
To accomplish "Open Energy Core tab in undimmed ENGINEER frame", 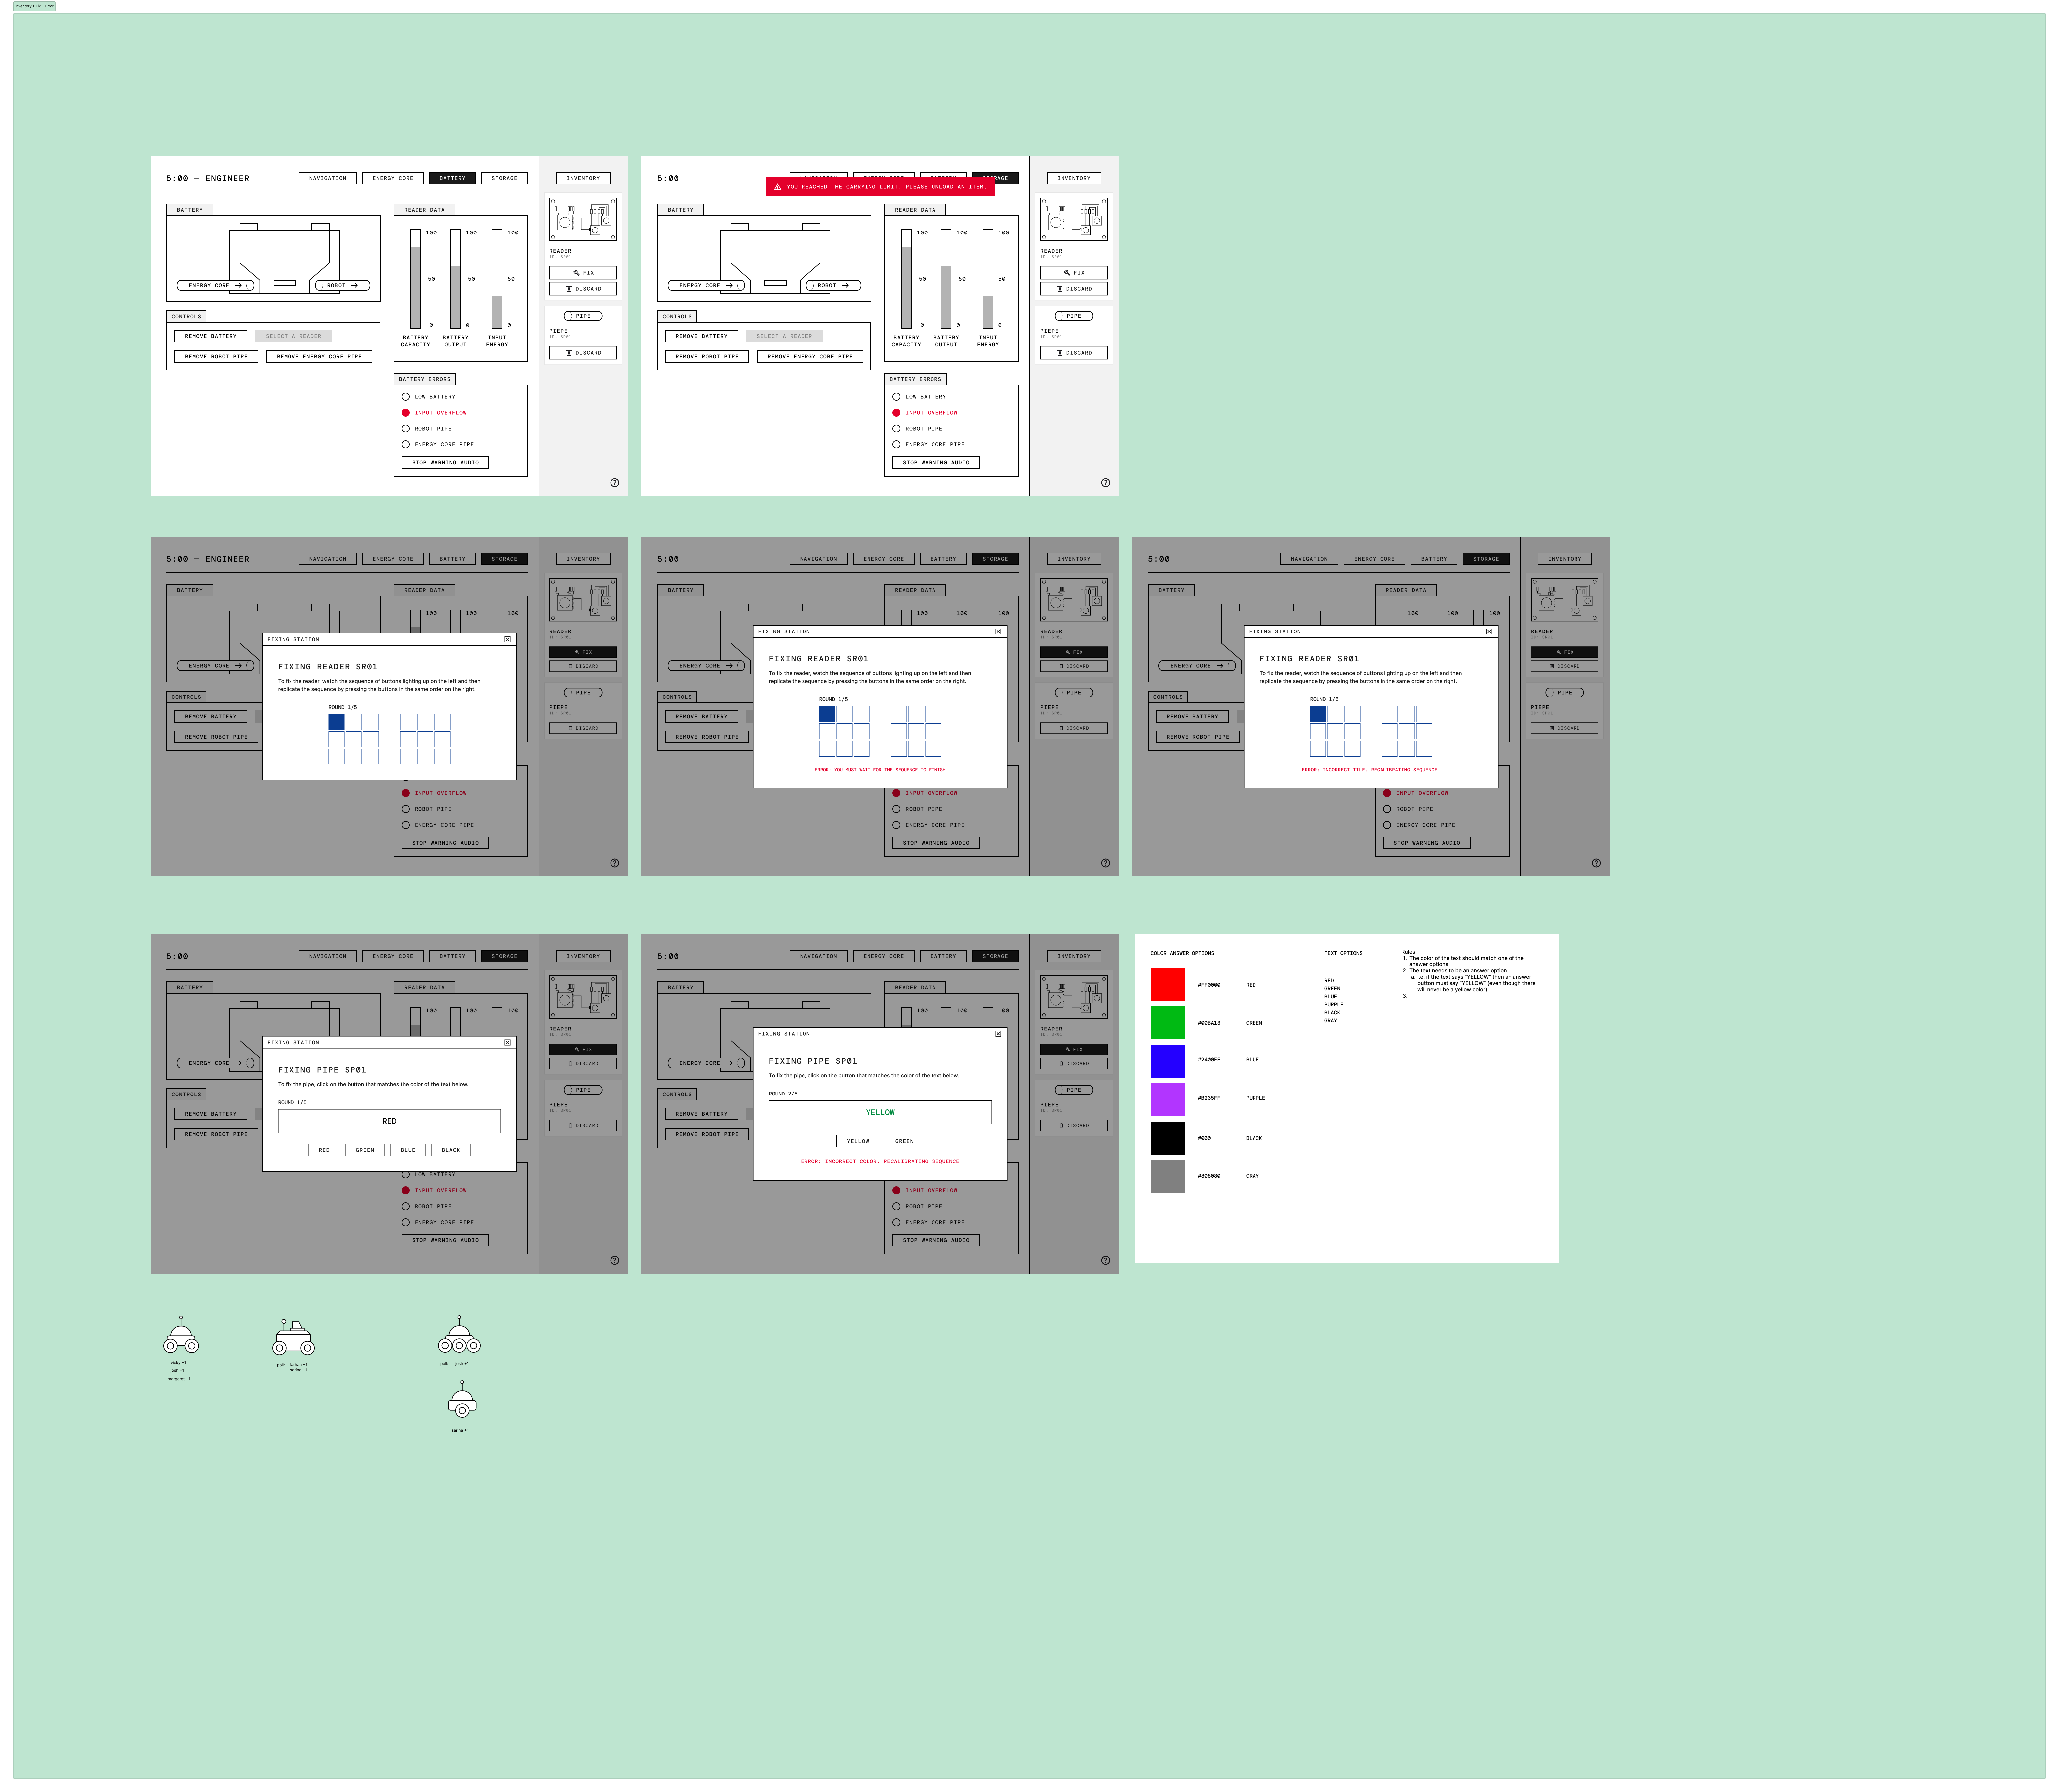I will [x=393, y=178].
